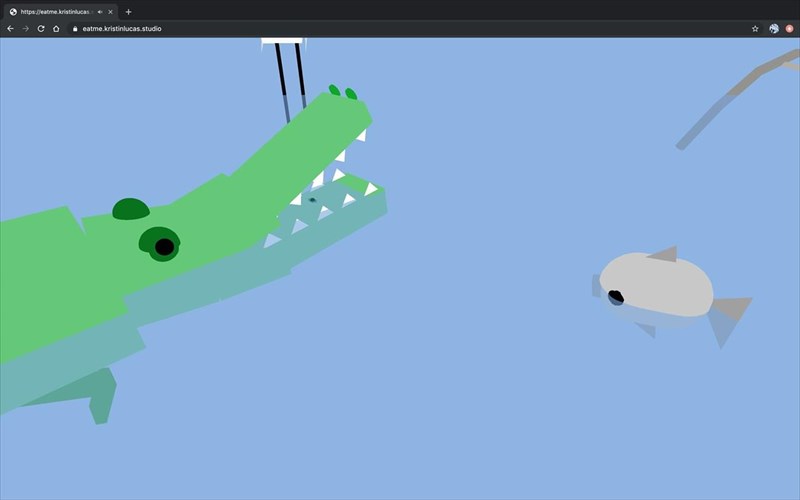This screenshot has width=800, height=500.
Task: Reload the eatme.kristinlucas.studio page
Action: [x=41, y=29]
